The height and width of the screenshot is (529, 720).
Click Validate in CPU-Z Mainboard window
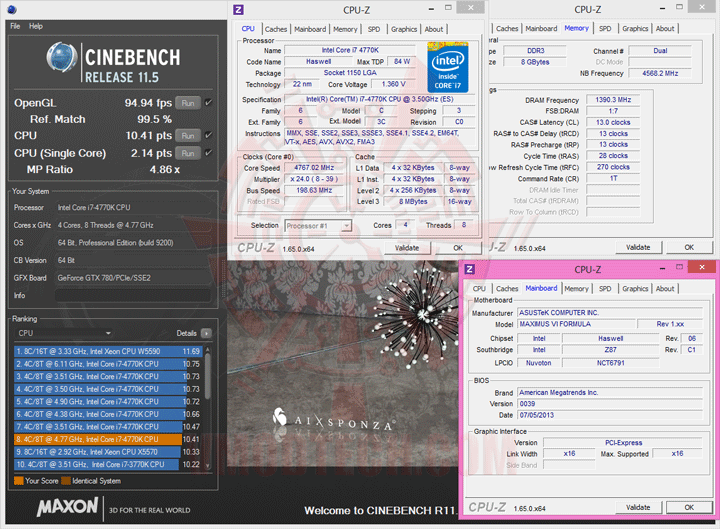coord(638,507)
